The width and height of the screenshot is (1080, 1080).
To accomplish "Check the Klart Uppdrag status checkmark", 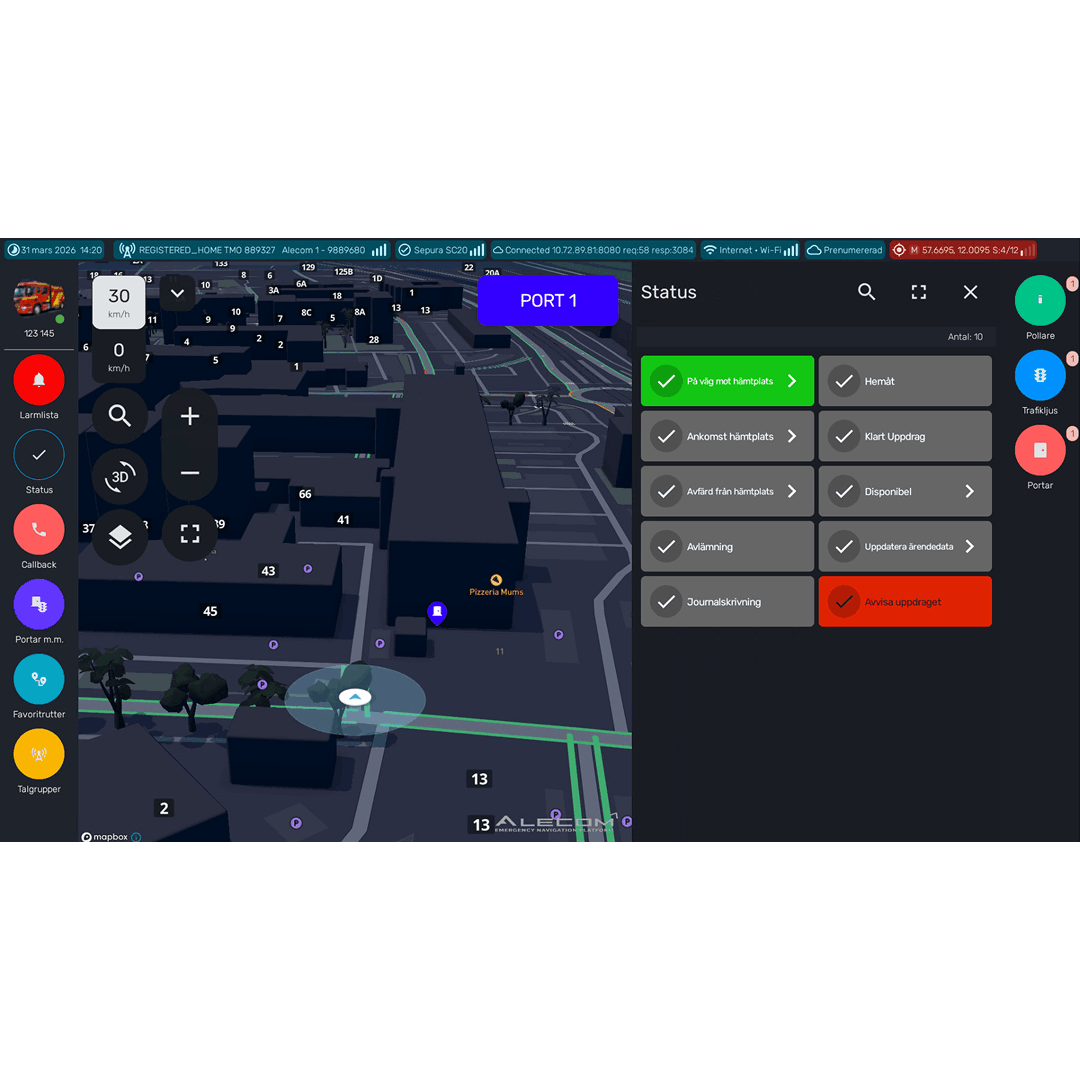I will (x=844, y=436).
